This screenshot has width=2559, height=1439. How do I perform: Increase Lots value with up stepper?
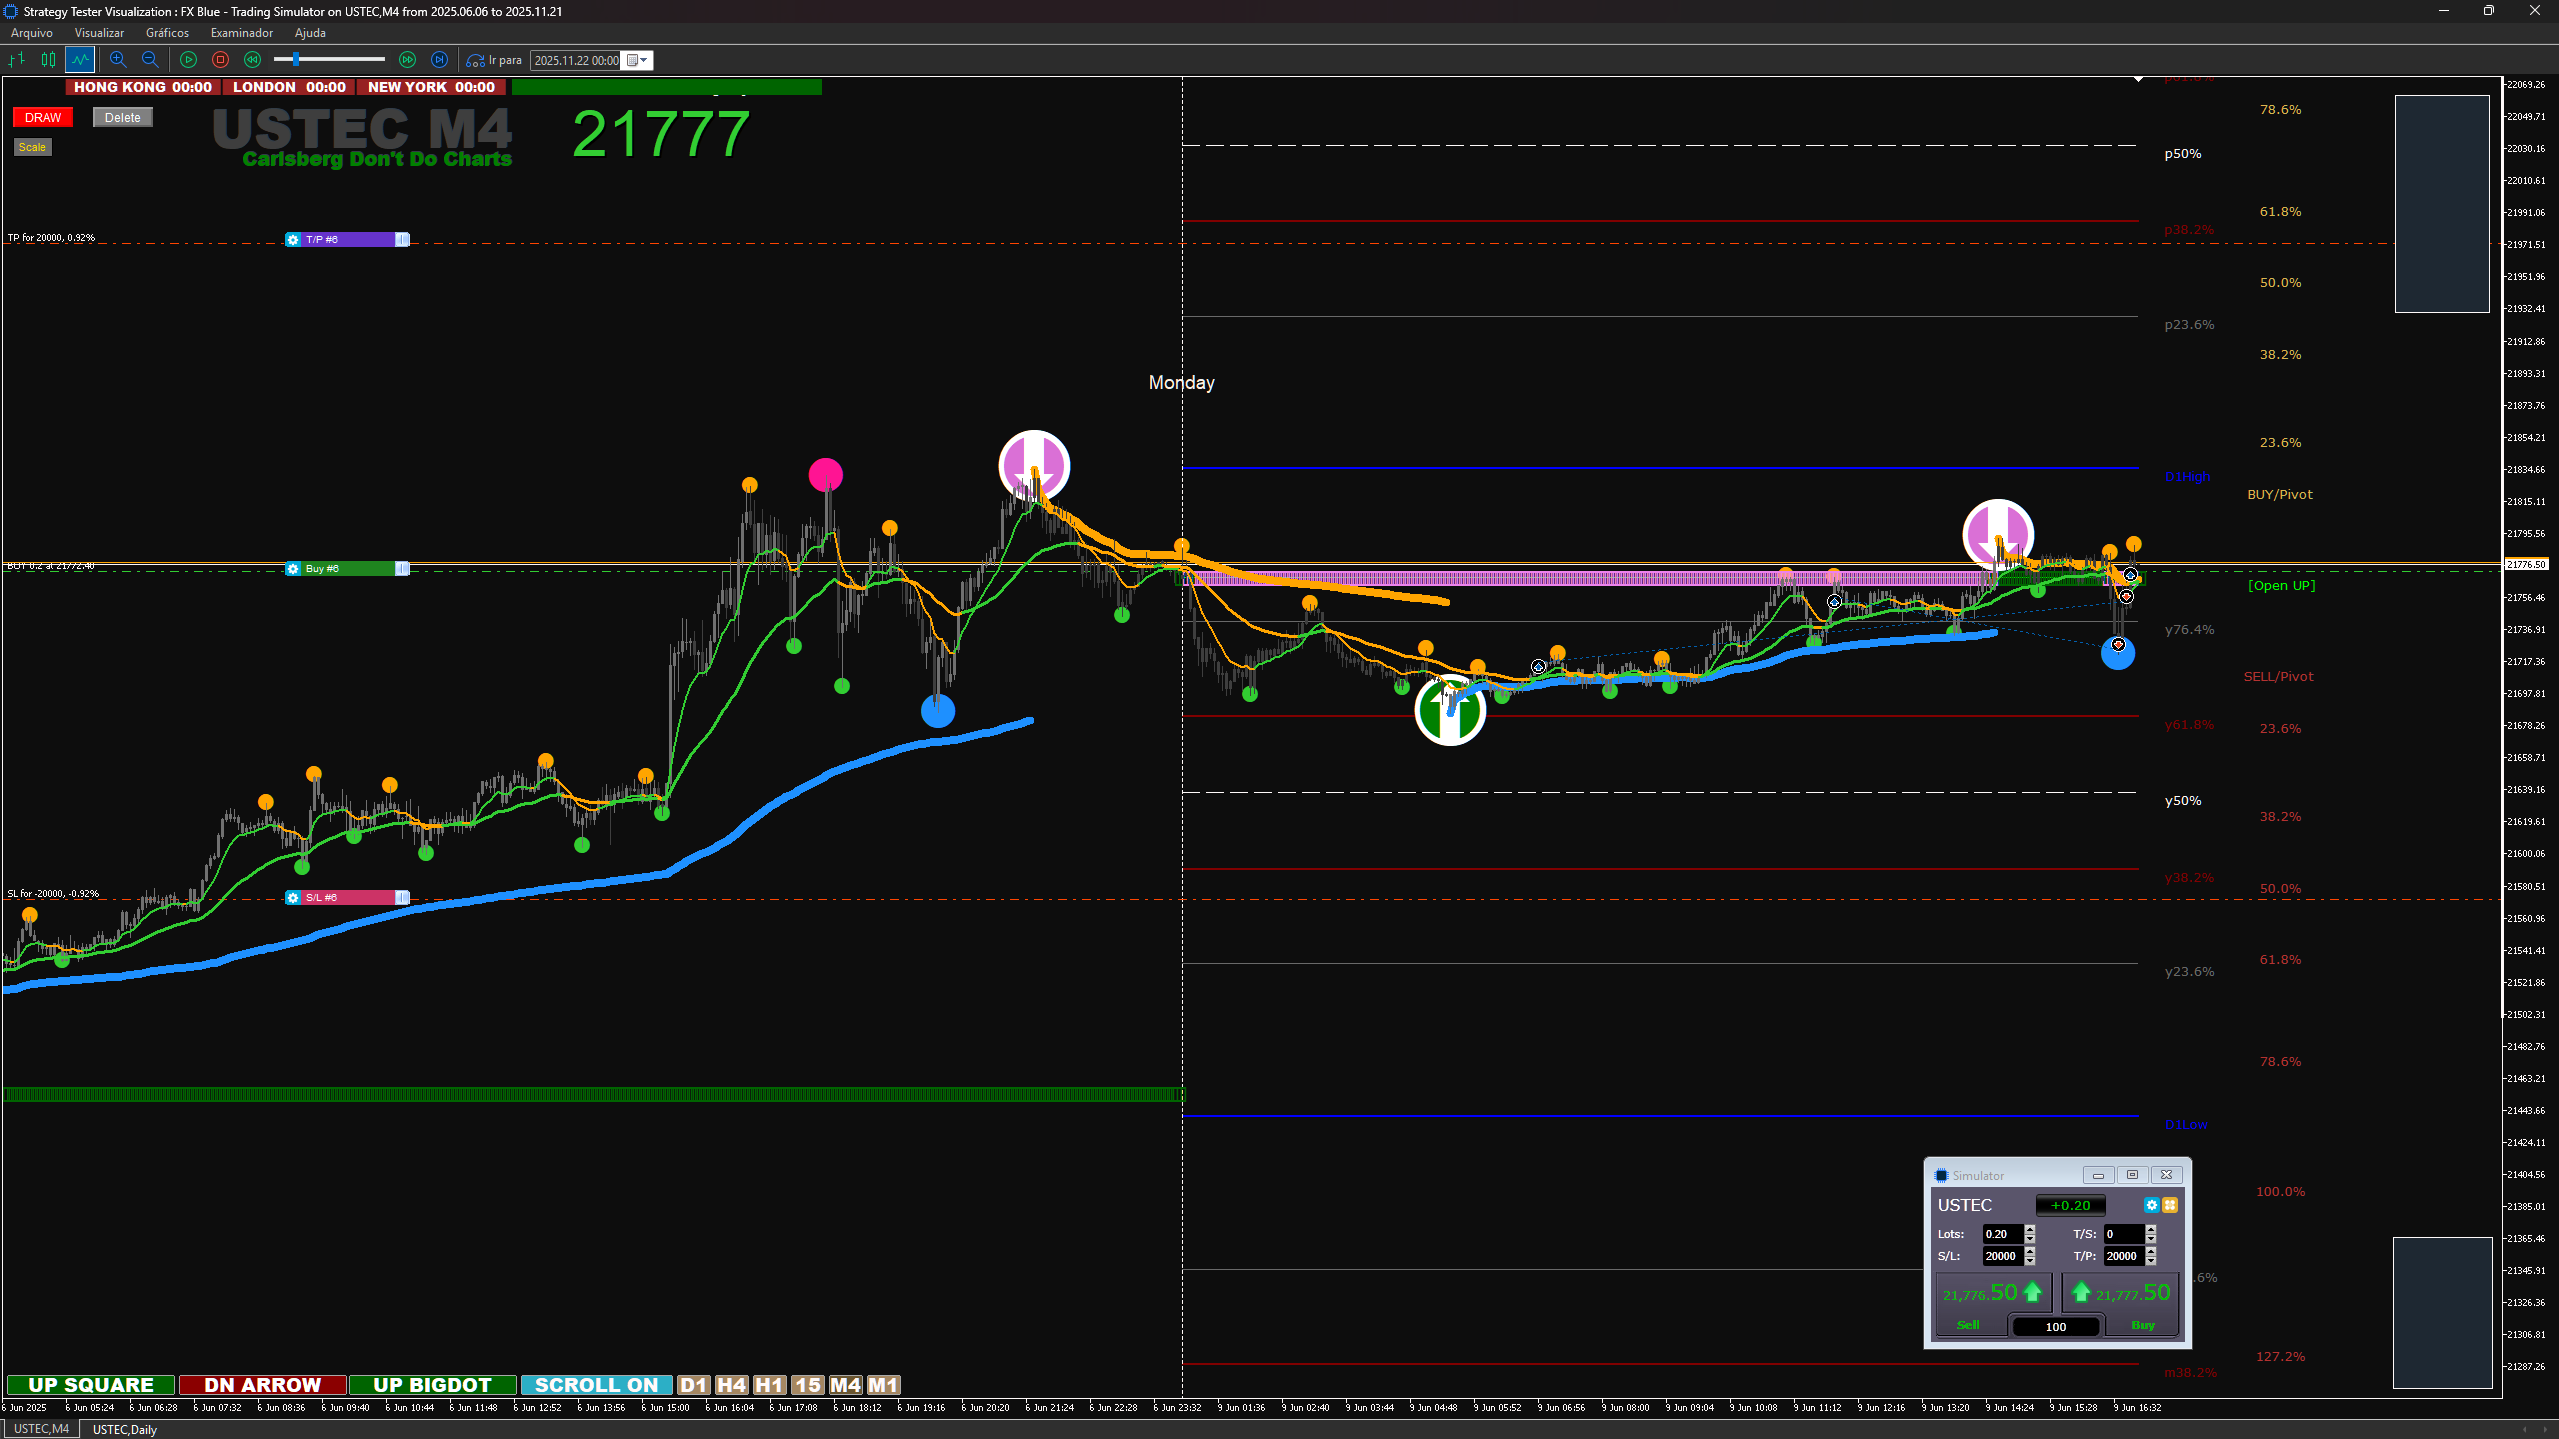[x=2030, y=1230]
